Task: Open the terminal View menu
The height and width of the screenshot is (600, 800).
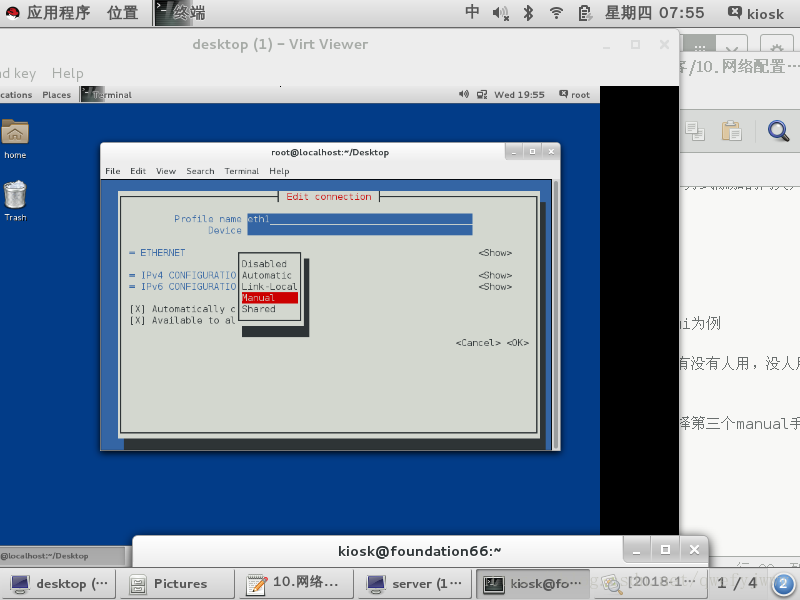Action: click(166, 171)
